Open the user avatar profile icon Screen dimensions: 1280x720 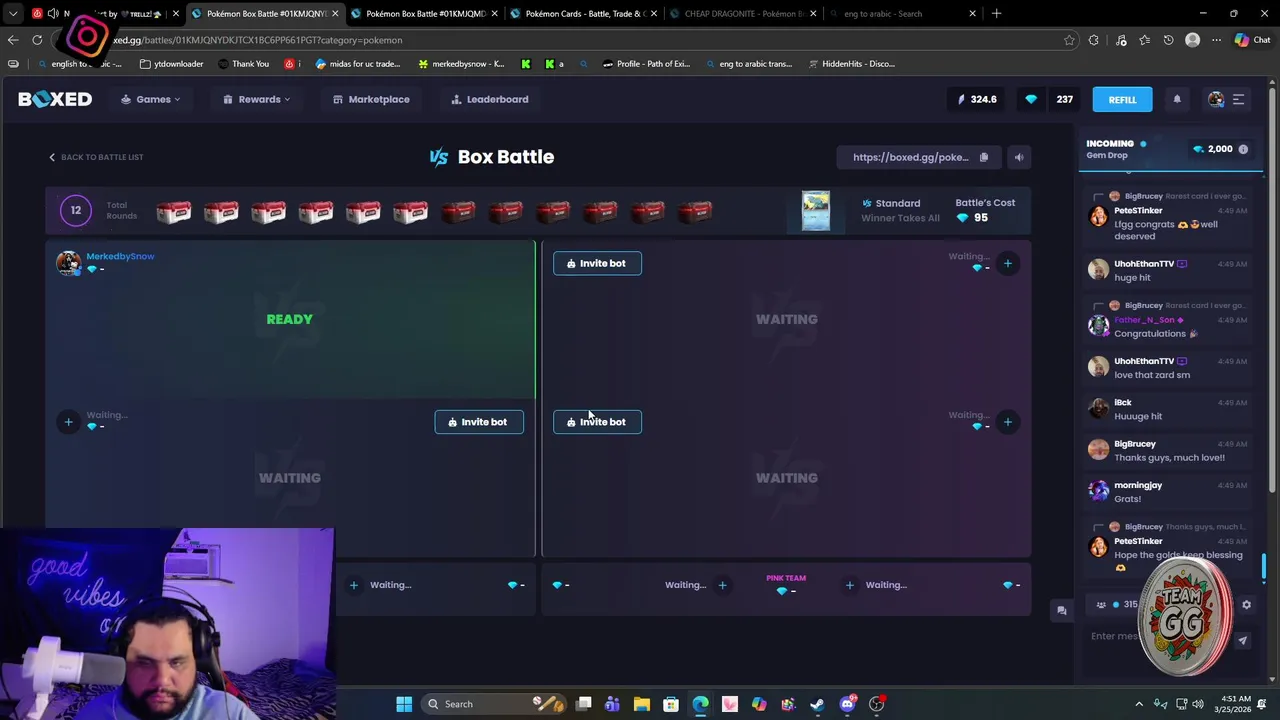point(1216,99)
